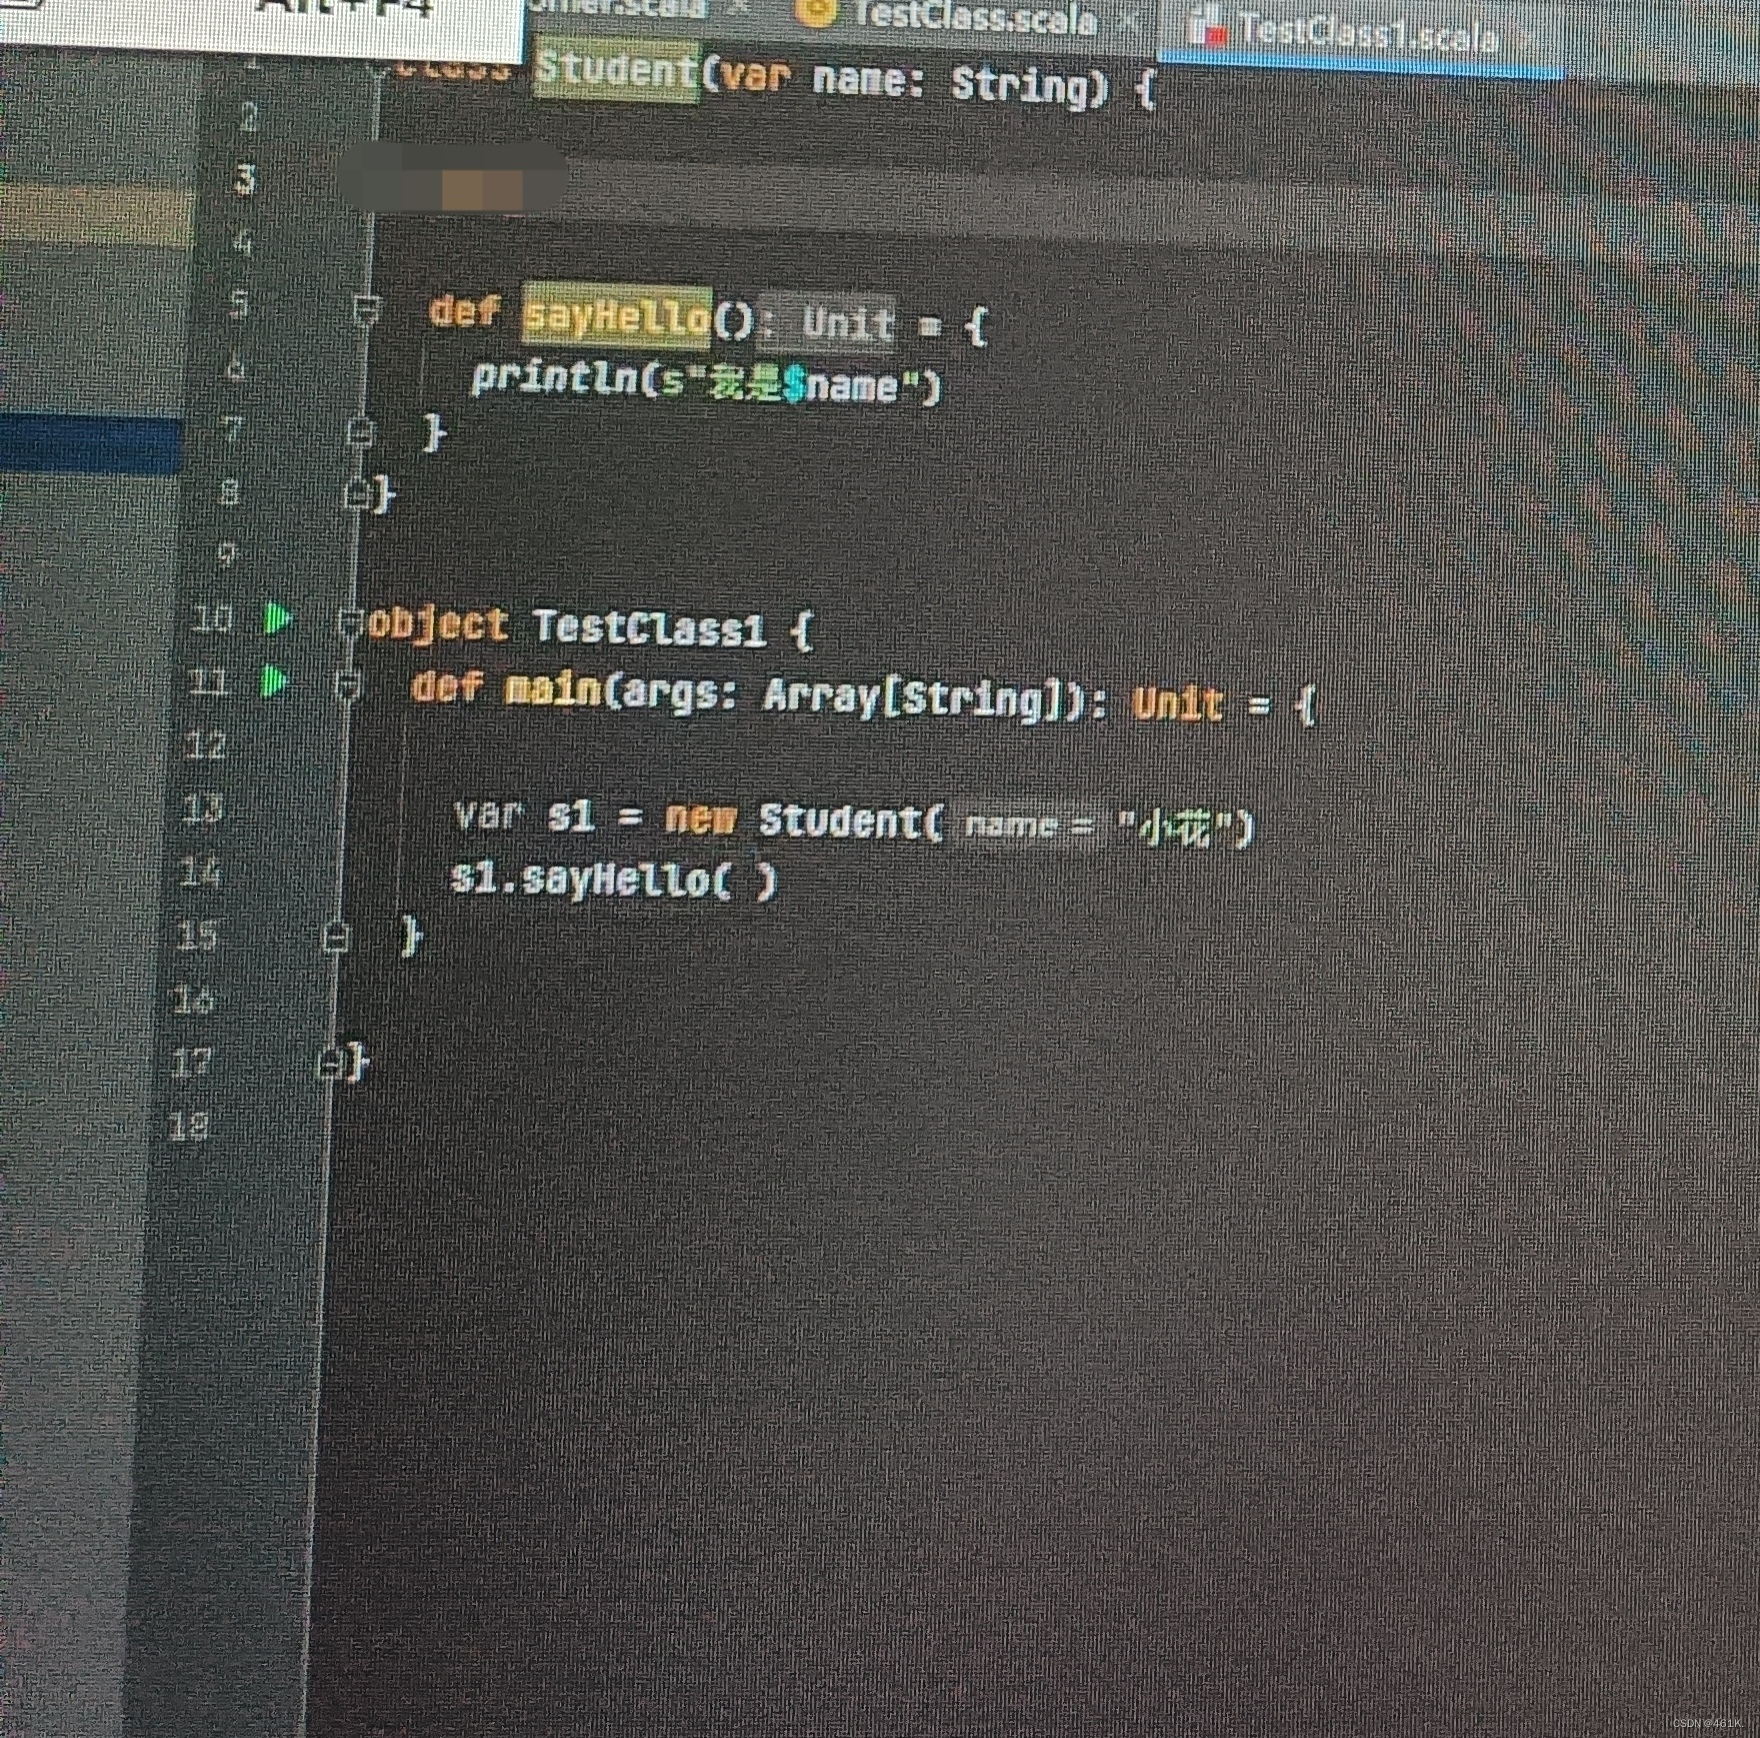
Task: Click main method fold end at line 15
Action: click(336, 937)
